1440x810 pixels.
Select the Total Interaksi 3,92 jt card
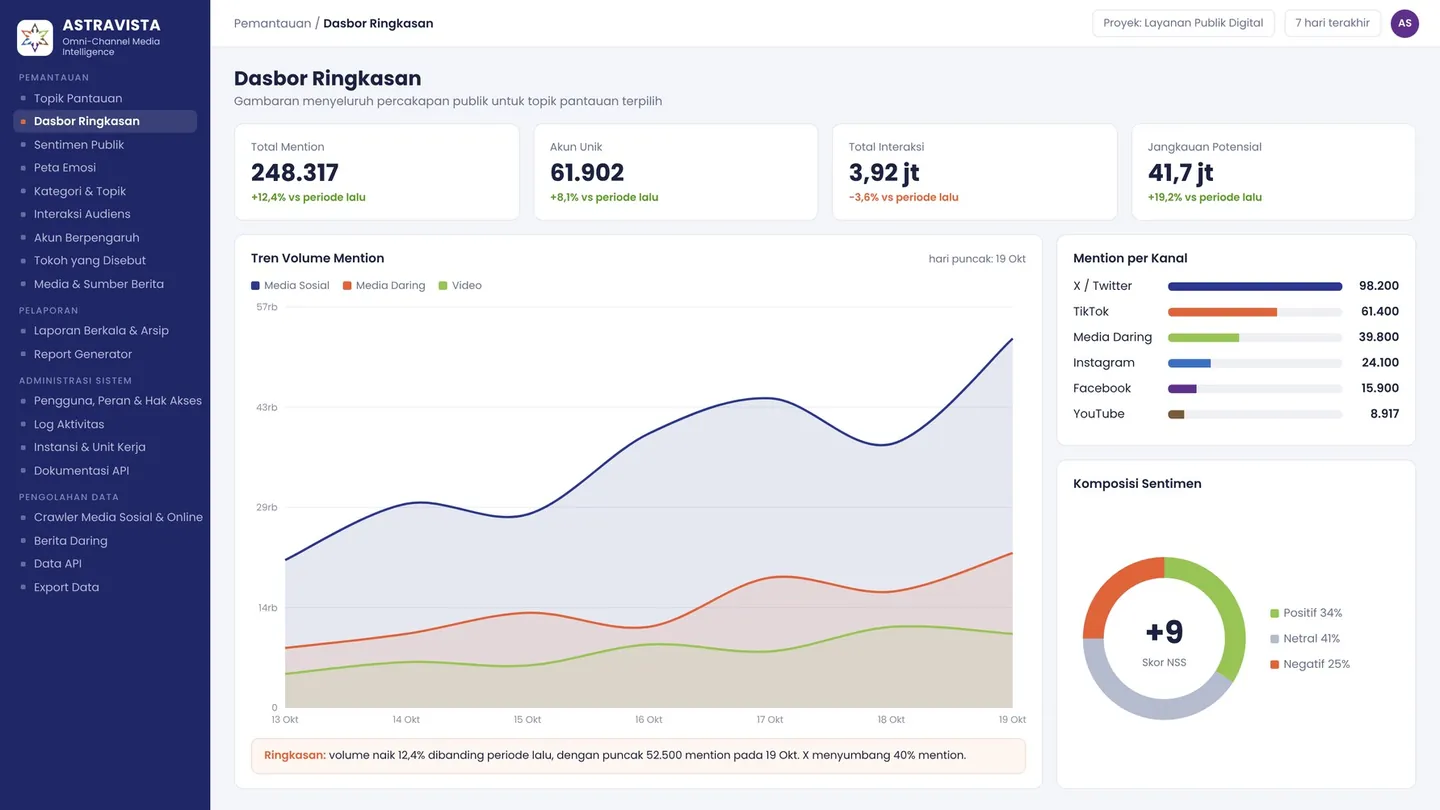975,172
